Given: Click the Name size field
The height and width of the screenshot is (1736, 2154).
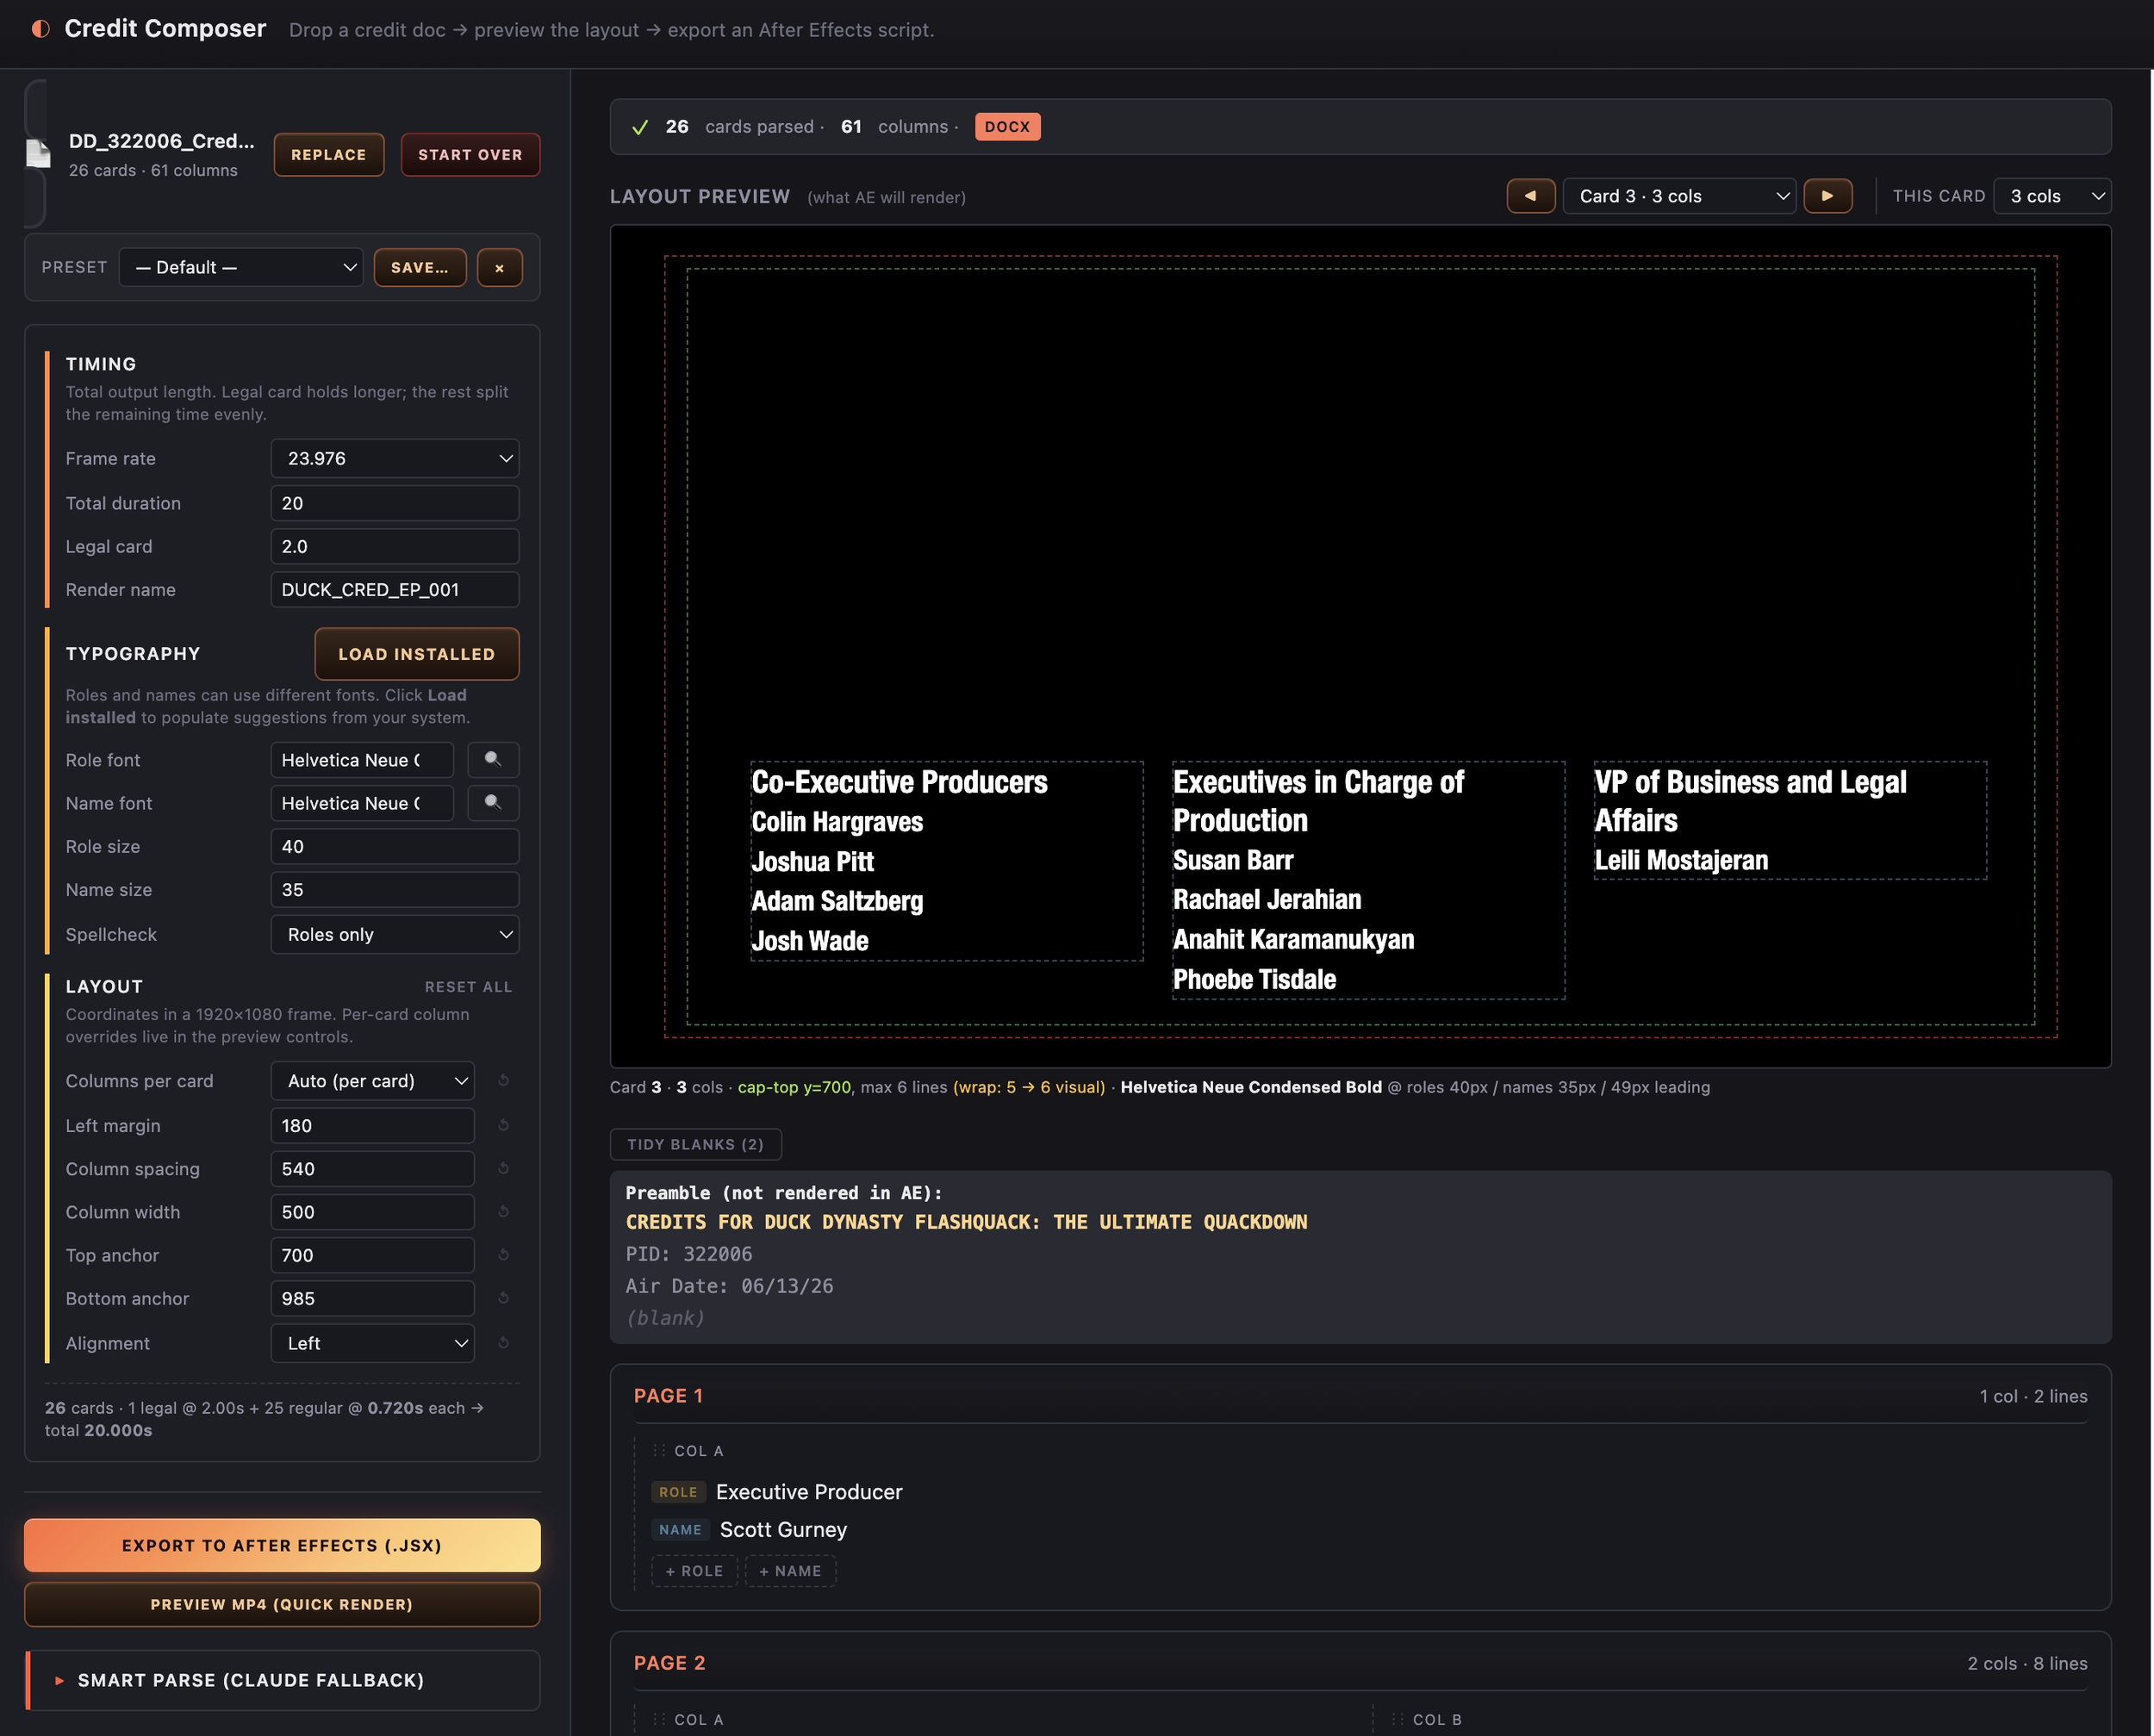Looking at the screenshot, I should [395, 890].
